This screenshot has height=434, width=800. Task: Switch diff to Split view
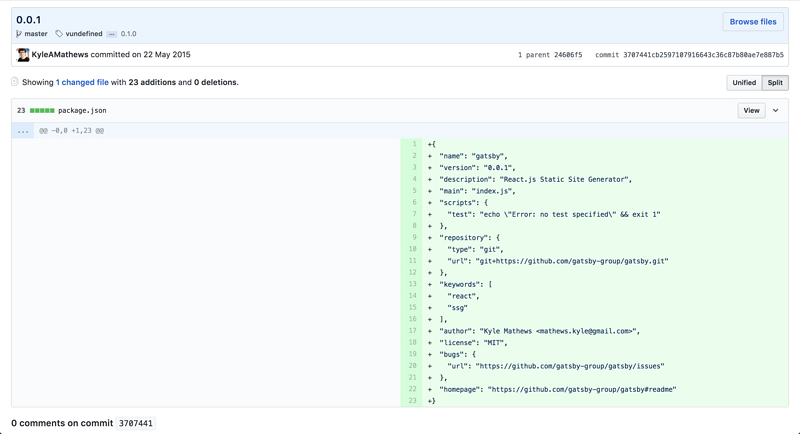775,83
